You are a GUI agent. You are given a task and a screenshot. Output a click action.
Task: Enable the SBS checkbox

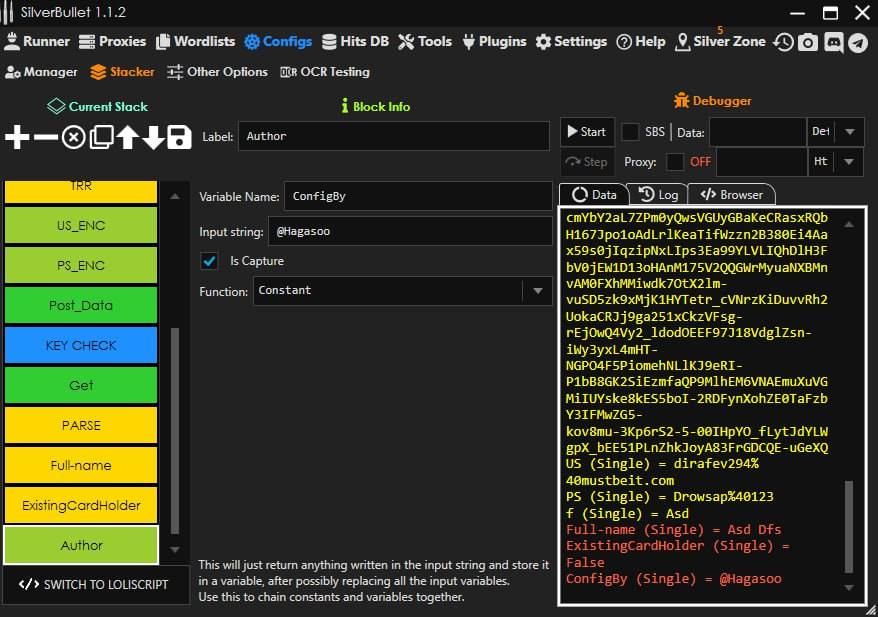(x=631, y=132)
